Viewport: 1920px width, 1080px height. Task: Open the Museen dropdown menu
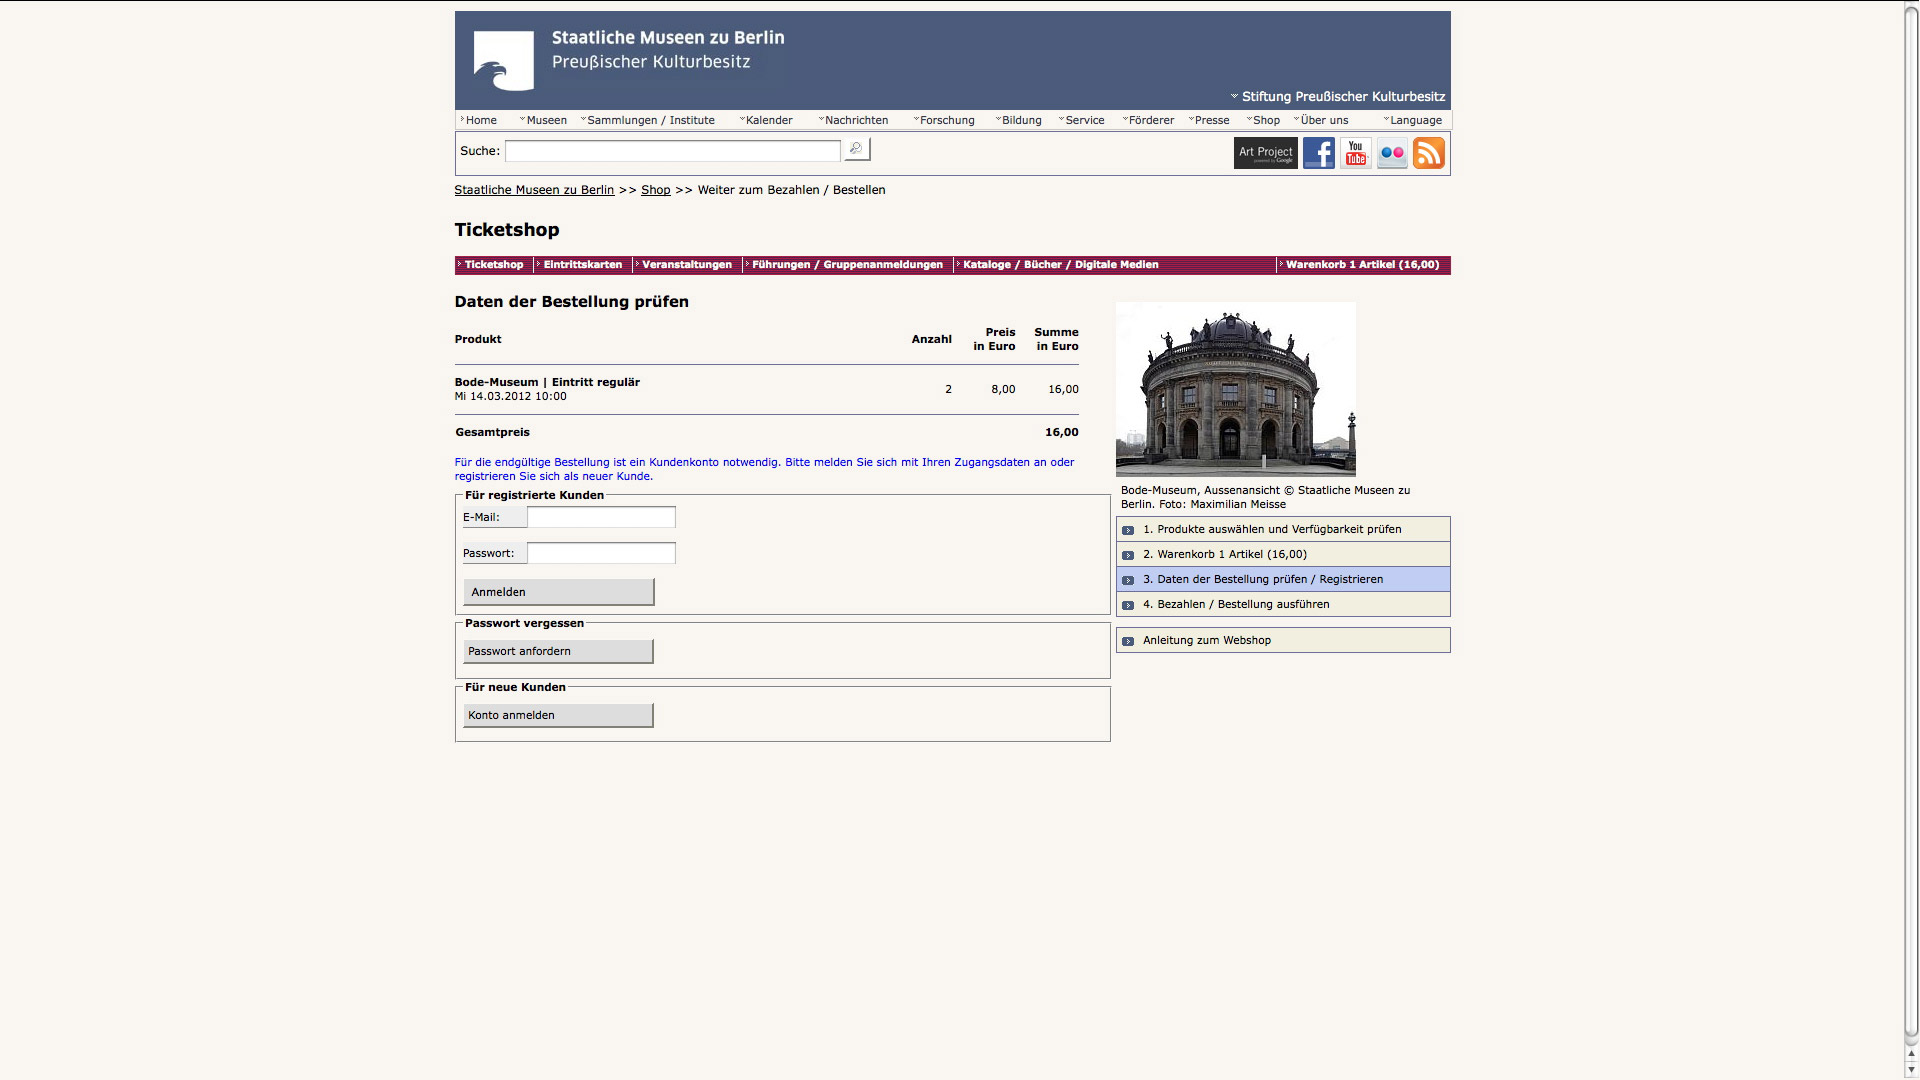pyautogui.click(x=545, y=120)
